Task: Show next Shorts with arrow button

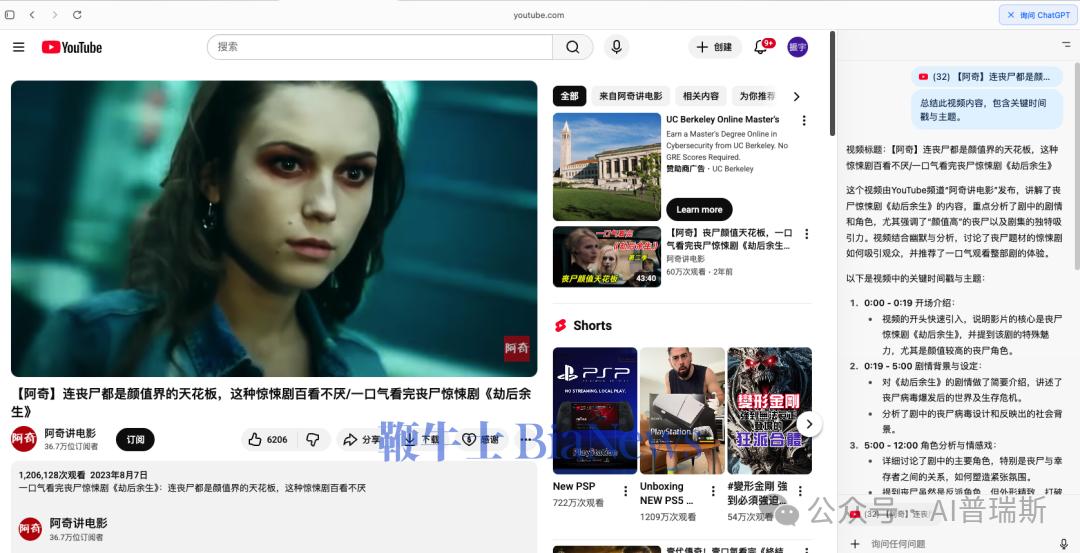Action: click(809, 424)
